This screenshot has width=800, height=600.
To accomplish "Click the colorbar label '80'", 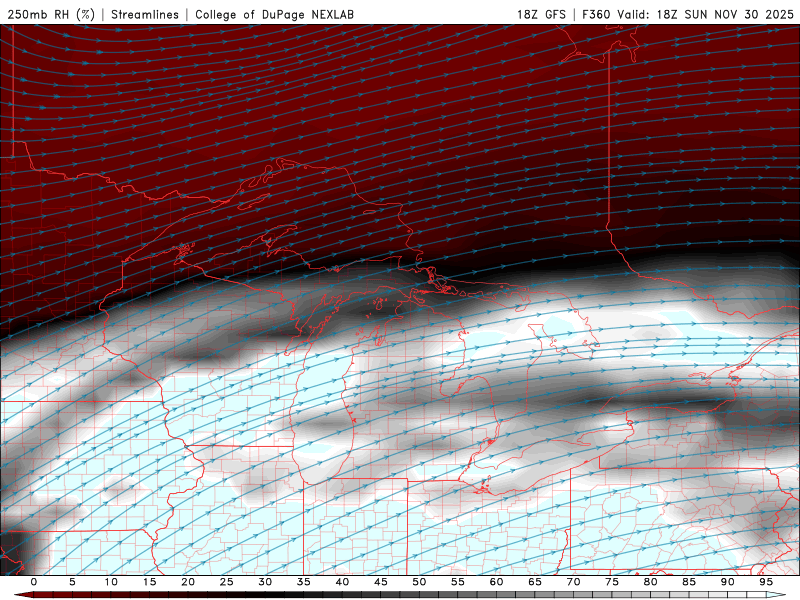I will coord(650,582).
